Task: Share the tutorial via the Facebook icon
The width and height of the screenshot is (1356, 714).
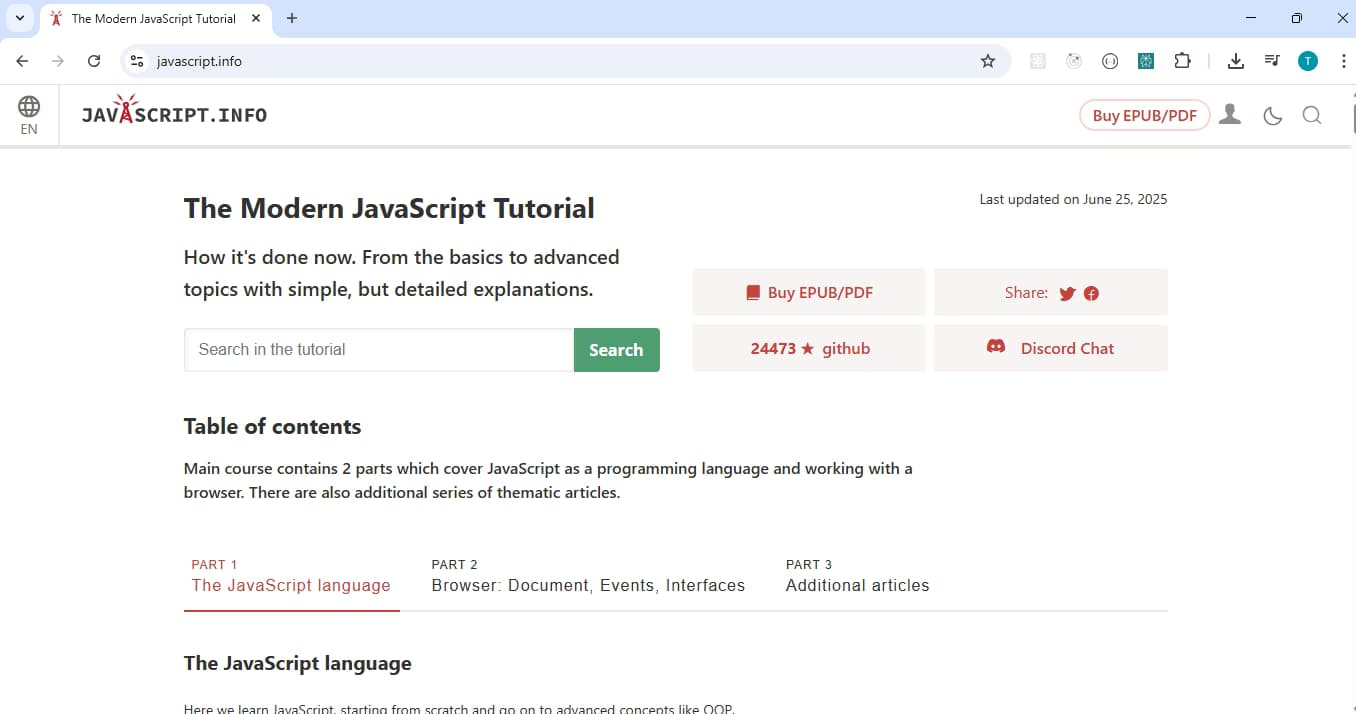Action: pyautogui.click(x=1091, y=293)
